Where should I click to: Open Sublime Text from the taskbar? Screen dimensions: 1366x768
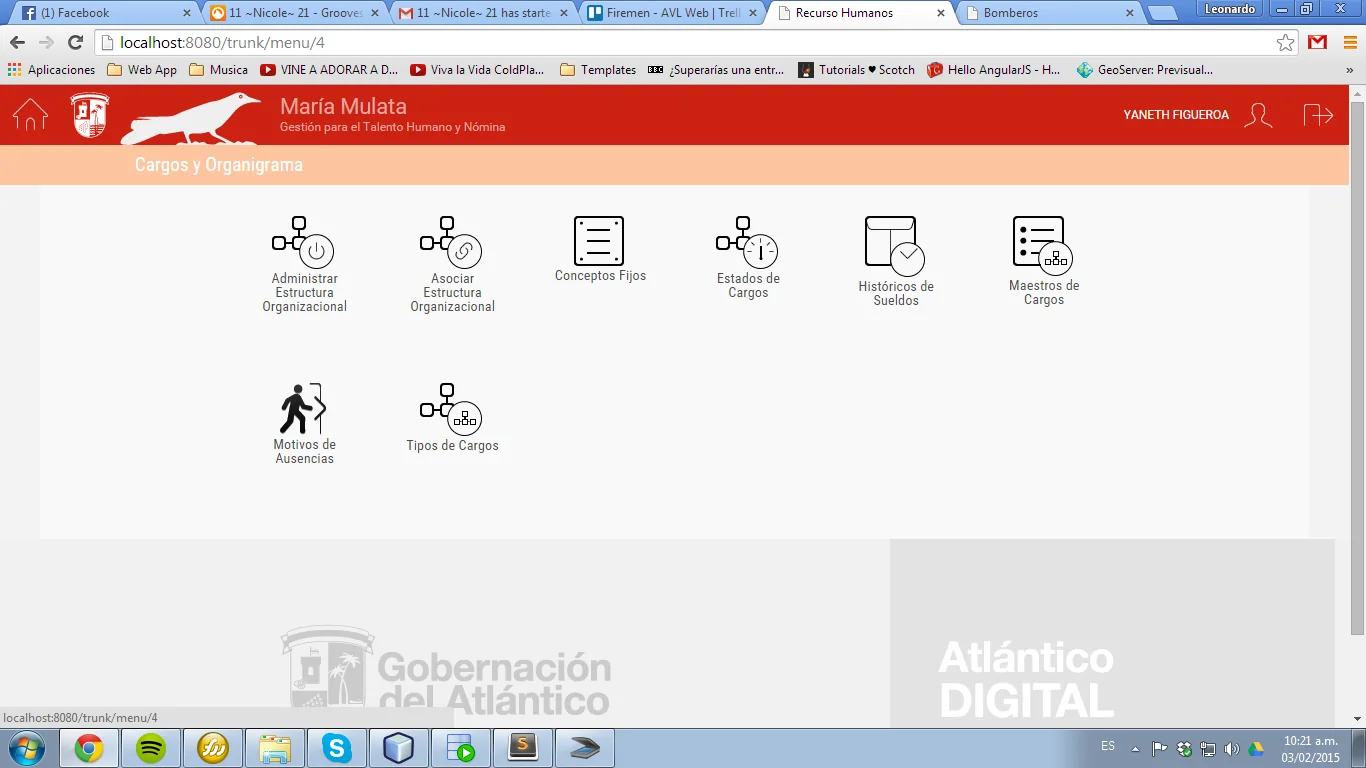(523, 748)
